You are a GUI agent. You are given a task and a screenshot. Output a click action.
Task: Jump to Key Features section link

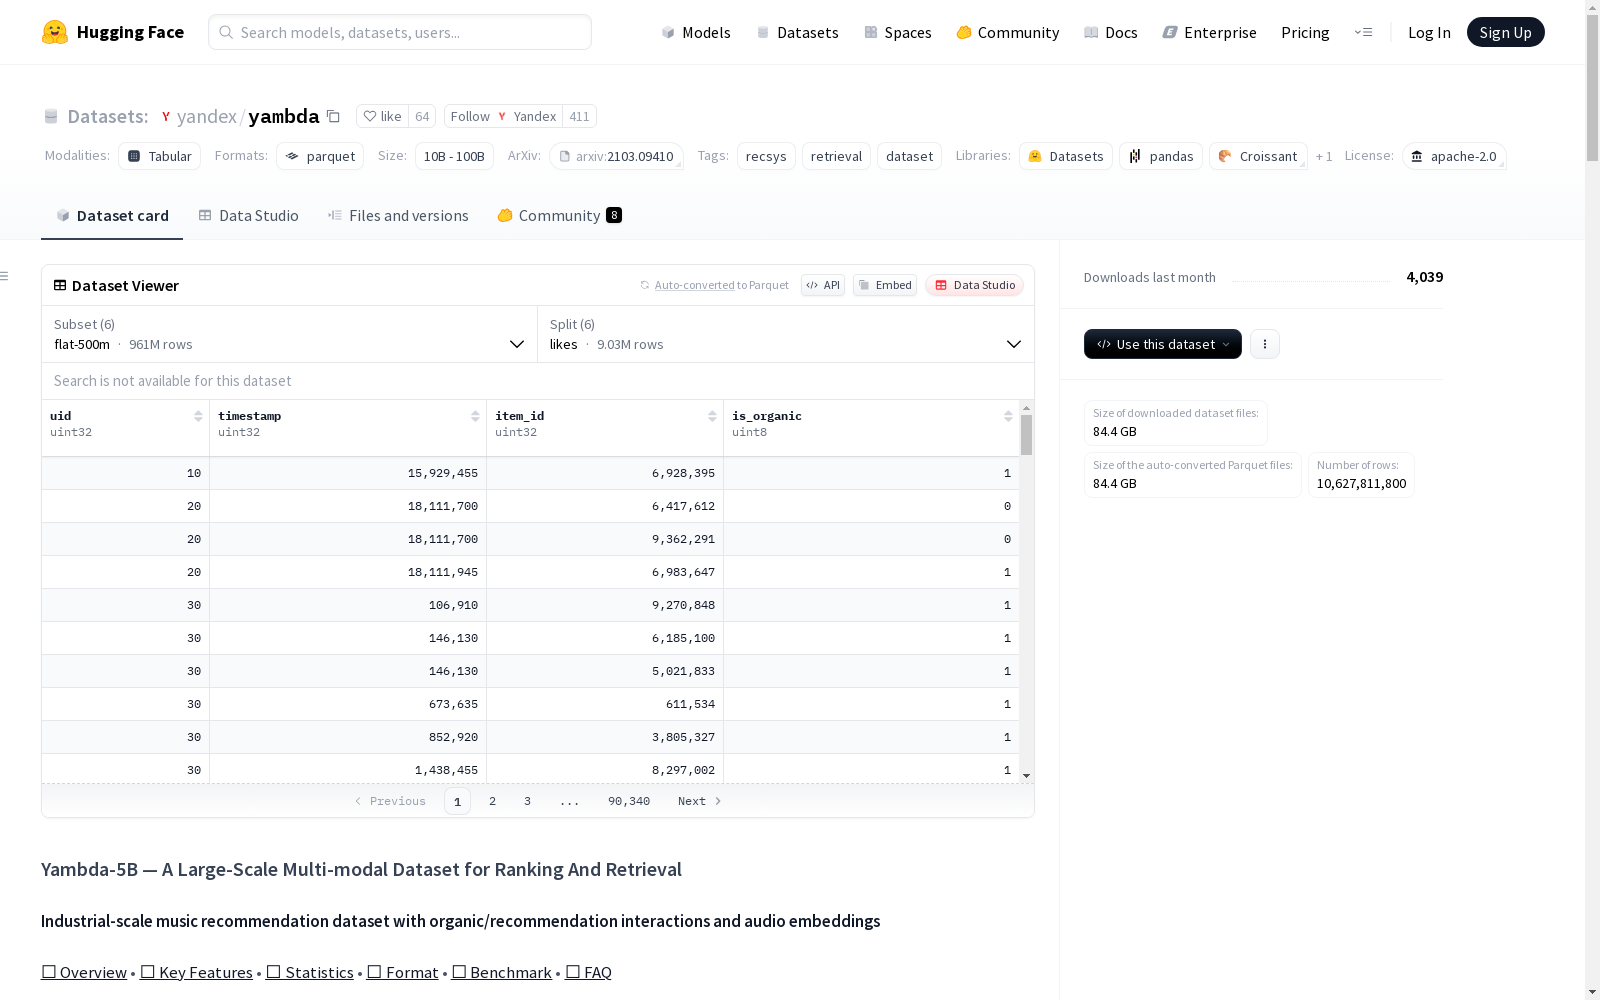(x=196, y=972)
